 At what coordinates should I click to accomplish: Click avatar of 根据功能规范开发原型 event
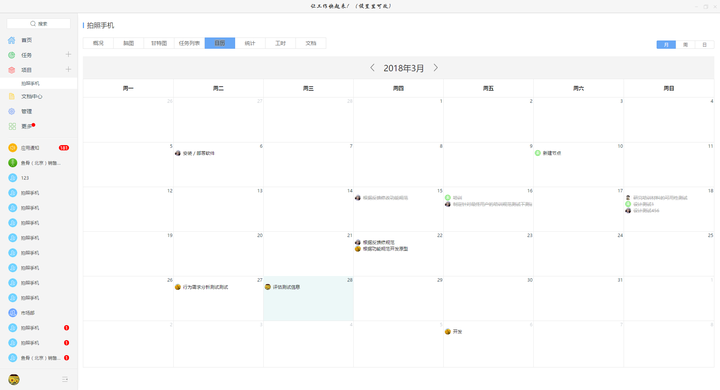(358, 249)
